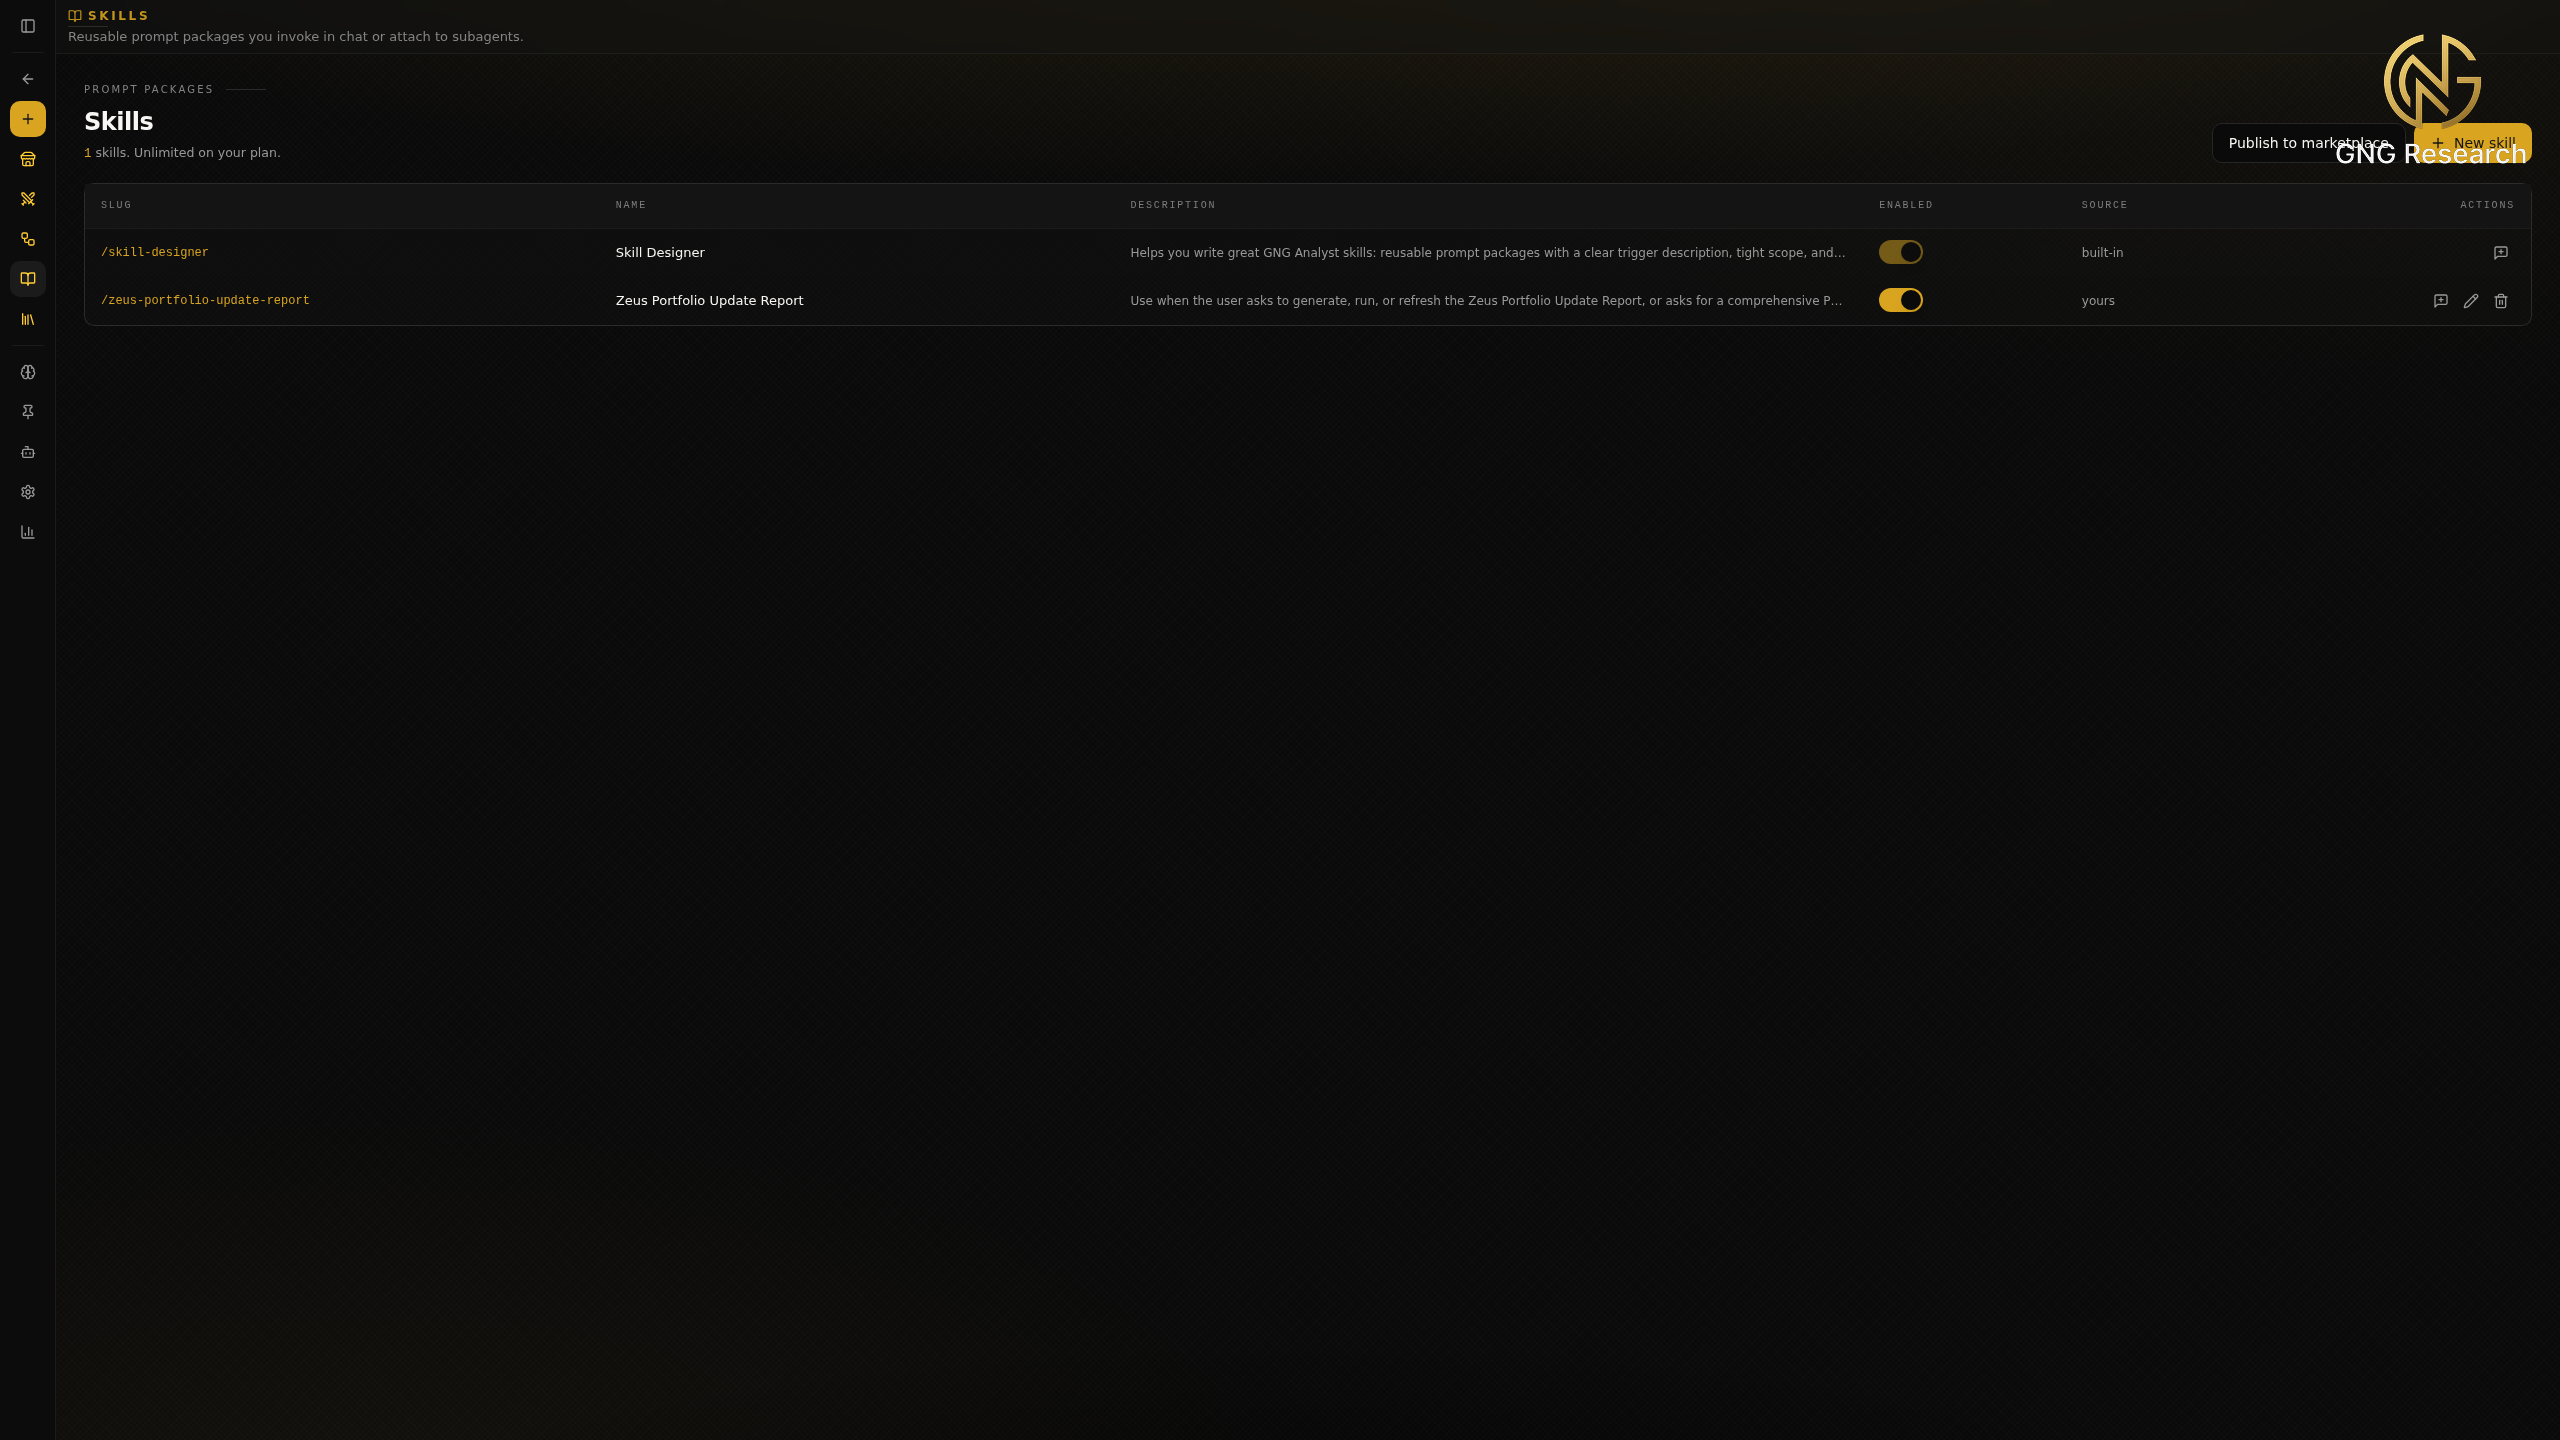Viewport: 2560px width, 1440px height.
Task: Delete Zeus Portfolio Update Report trash
Action: (2500, 301)
